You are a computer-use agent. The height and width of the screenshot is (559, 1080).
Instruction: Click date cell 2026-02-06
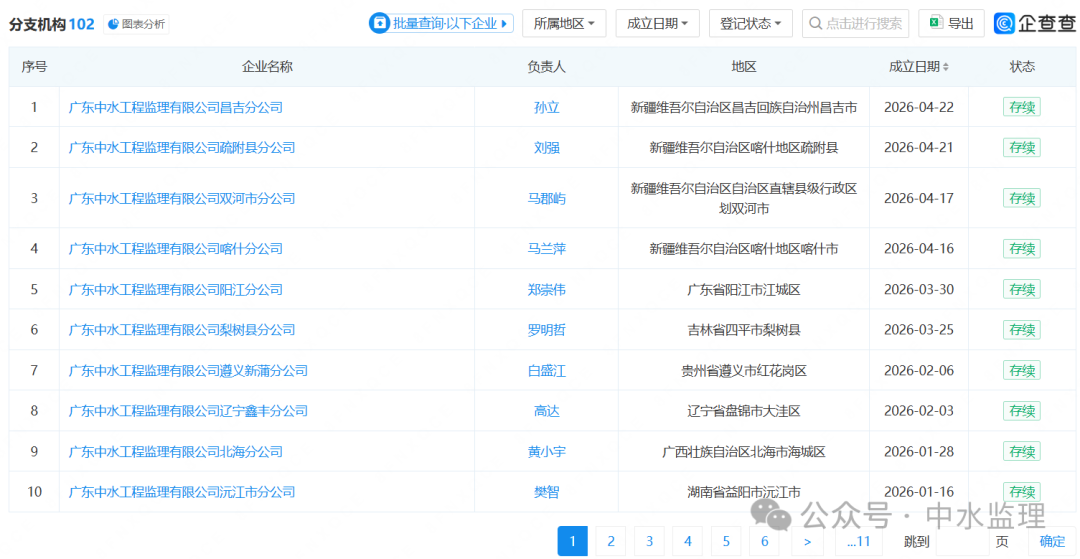point(919,371)
